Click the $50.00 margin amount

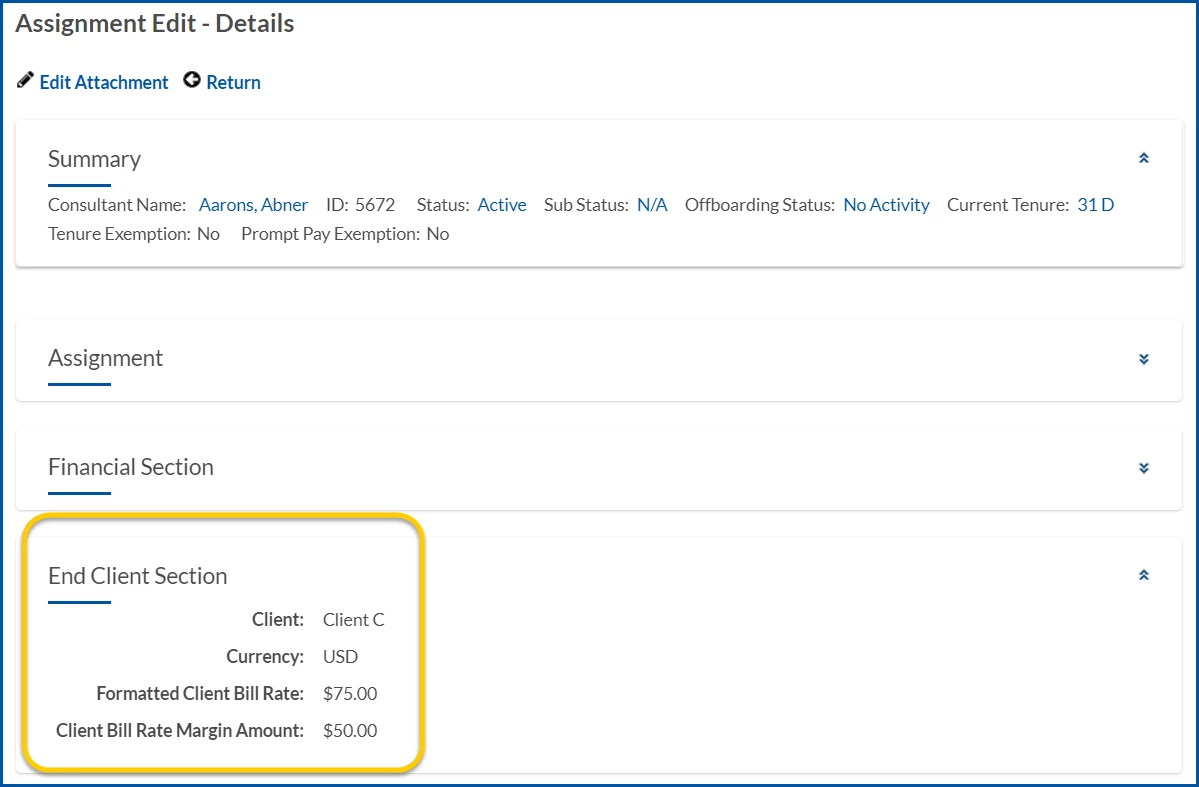[349, 730]
